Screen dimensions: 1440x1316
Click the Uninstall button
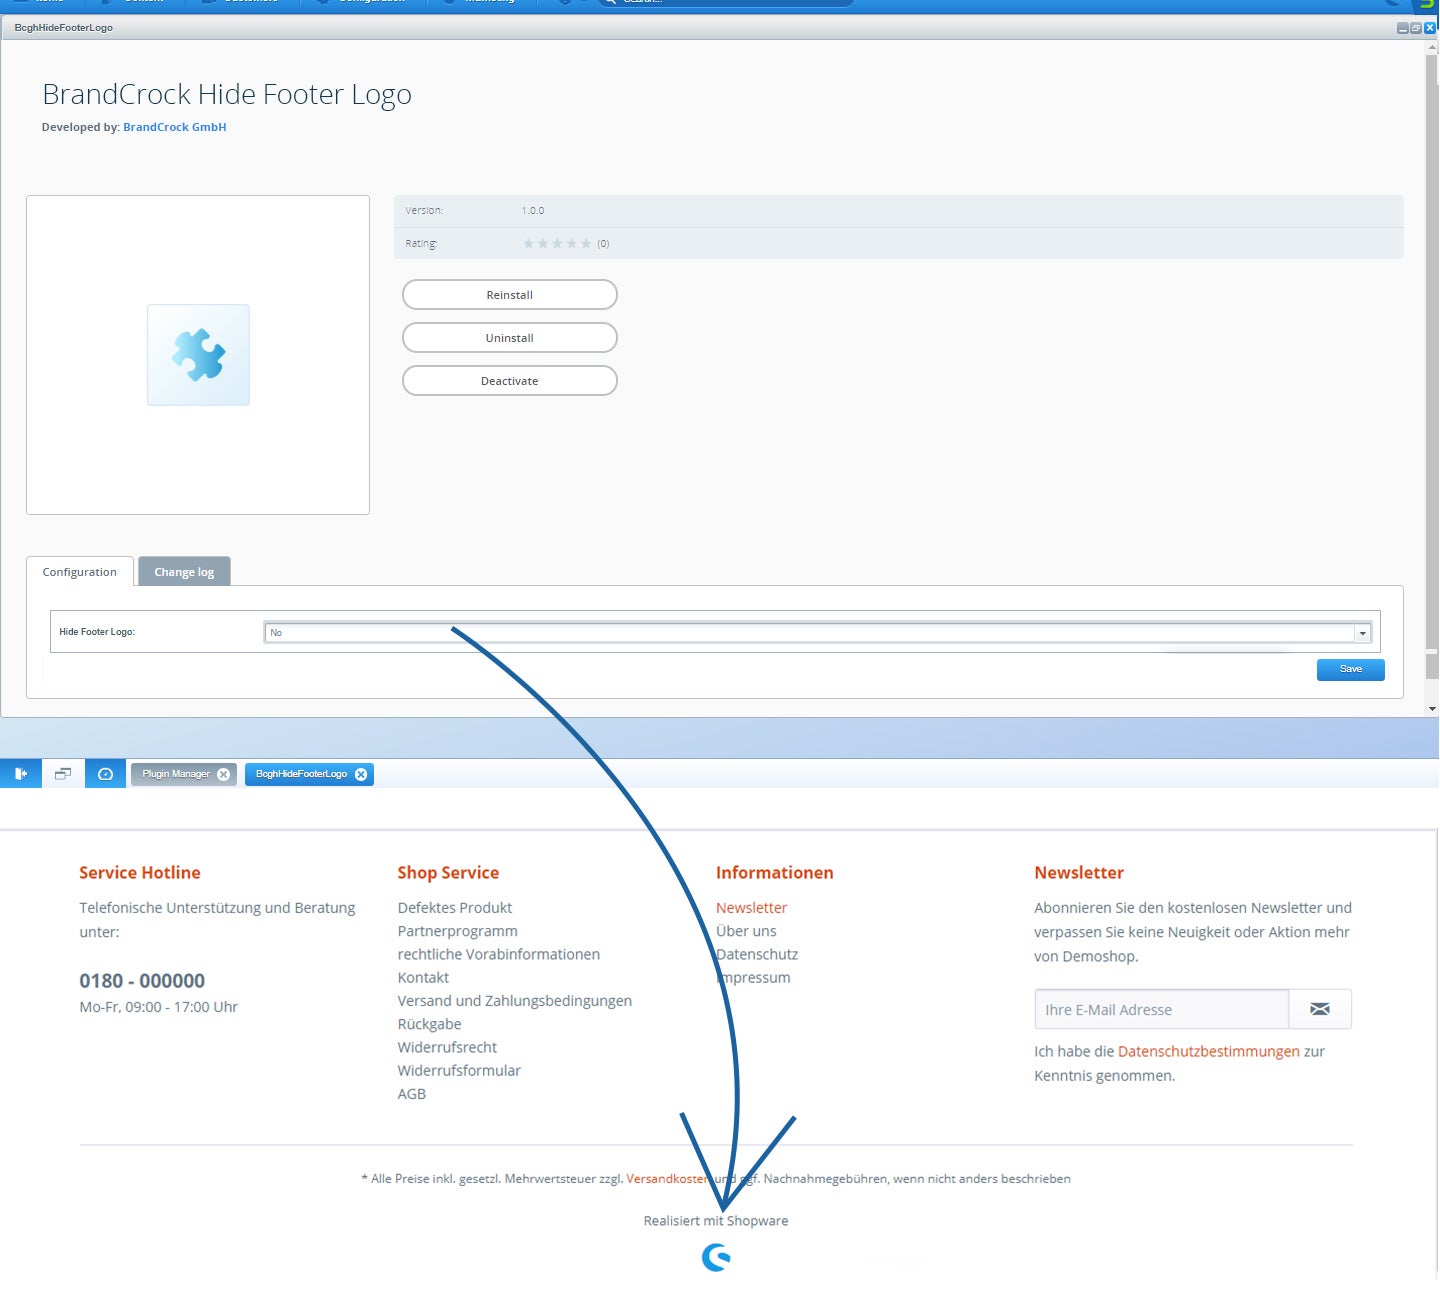click(x=510, y=338)
